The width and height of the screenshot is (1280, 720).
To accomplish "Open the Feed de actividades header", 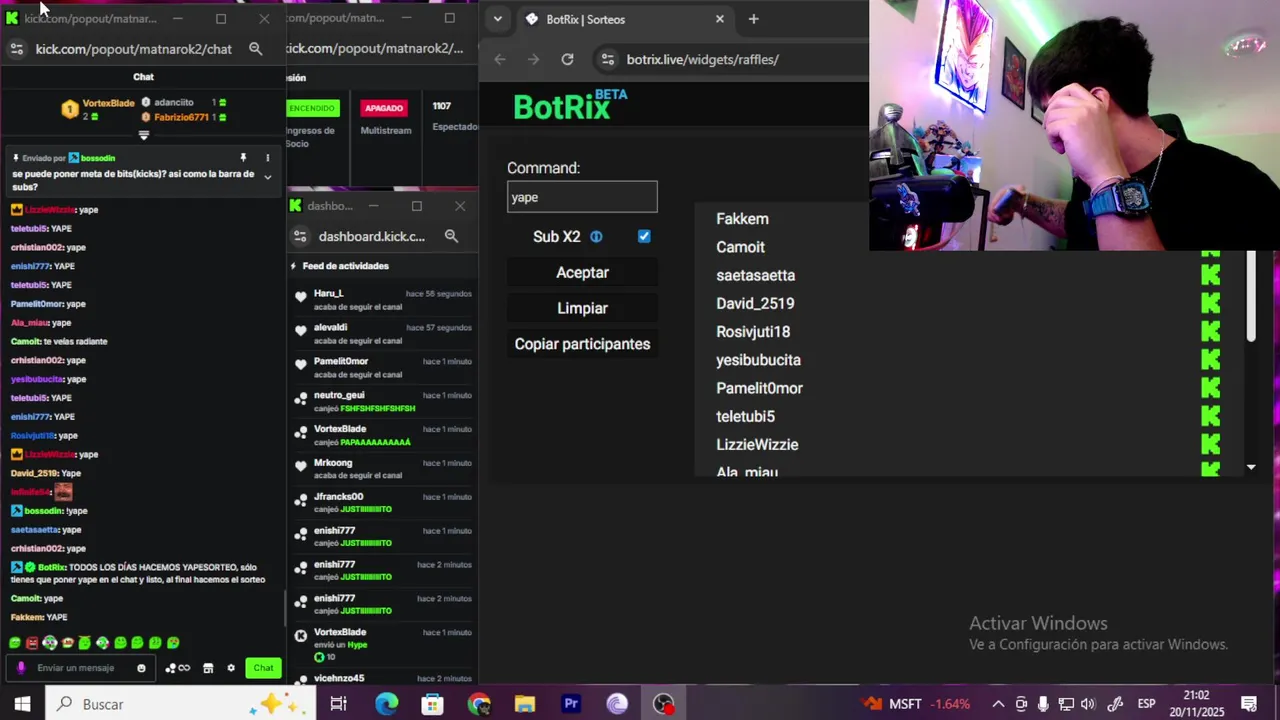I will pyautogui.click(x=345, y=266).
